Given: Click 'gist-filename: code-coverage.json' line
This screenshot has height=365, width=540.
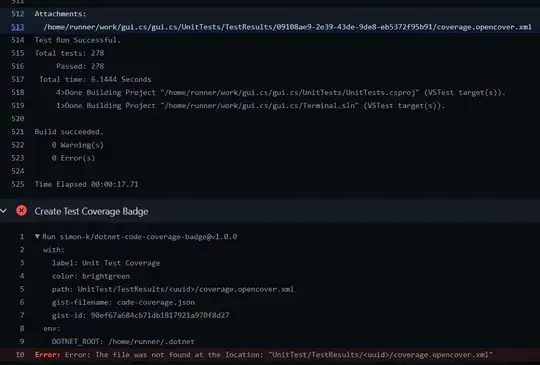Looking at the screenshot, I should [123, 302].
